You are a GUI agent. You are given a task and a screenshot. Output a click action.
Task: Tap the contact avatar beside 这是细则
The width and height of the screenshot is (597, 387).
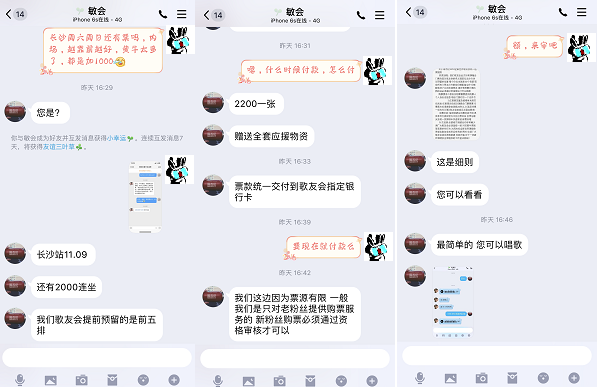coord(415,161)
